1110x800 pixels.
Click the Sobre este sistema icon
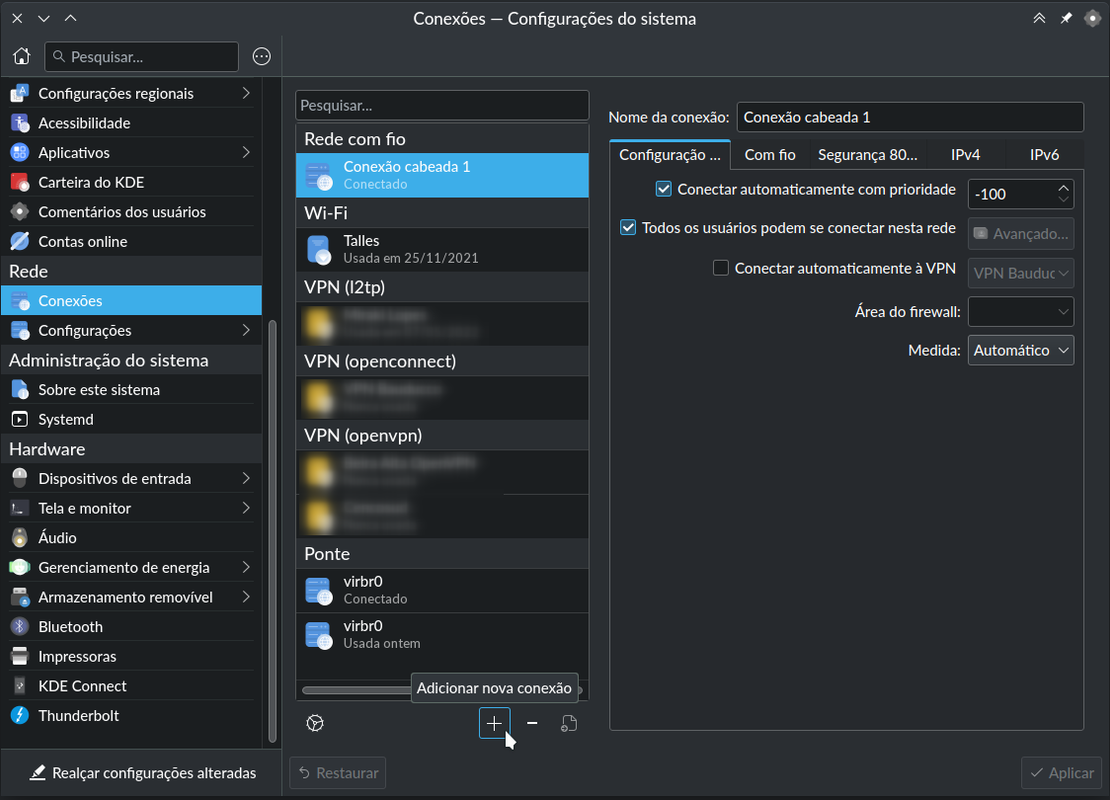pos(20,389)
